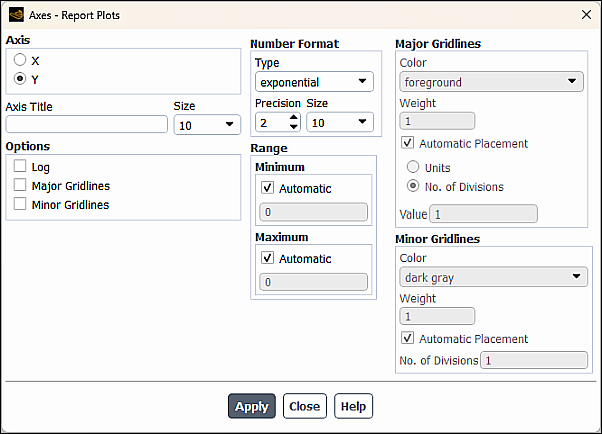Select the X axis radio button
The image size is (602, 434).
(20, 61)
